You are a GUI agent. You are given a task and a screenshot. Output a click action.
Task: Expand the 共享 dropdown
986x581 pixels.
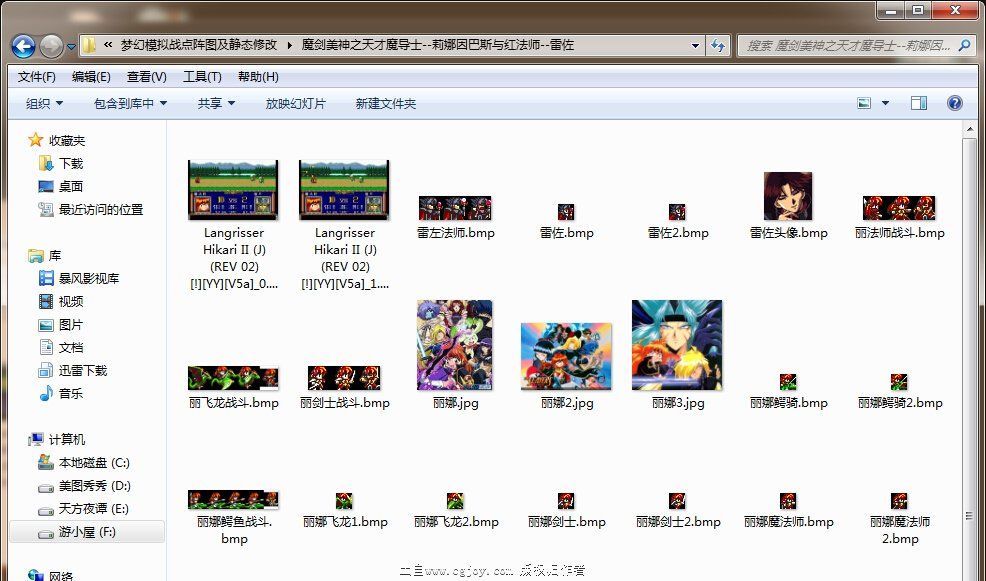[x=216, y=103]
